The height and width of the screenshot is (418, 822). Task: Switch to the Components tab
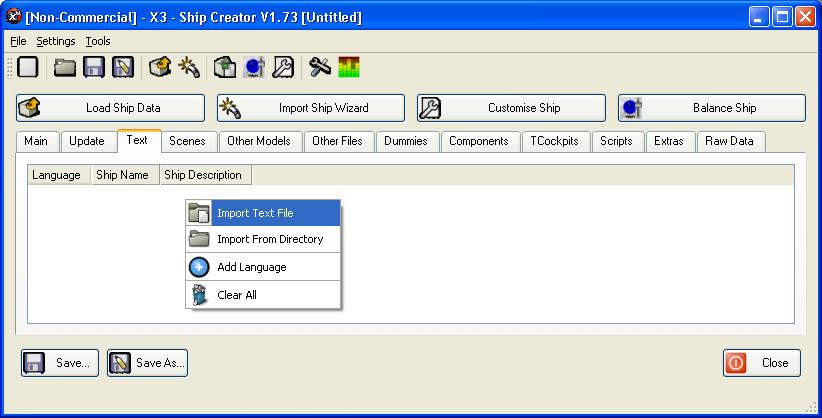coord(479,141)
